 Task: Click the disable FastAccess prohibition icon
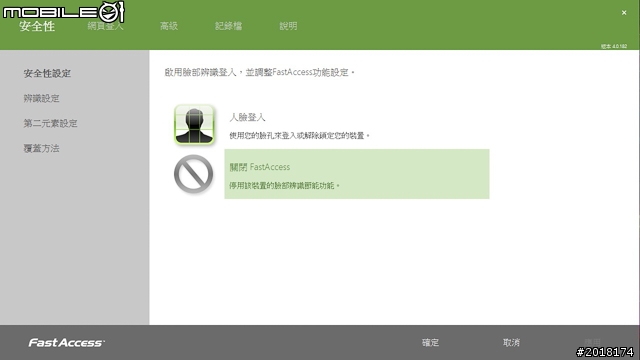pos(193,174)
